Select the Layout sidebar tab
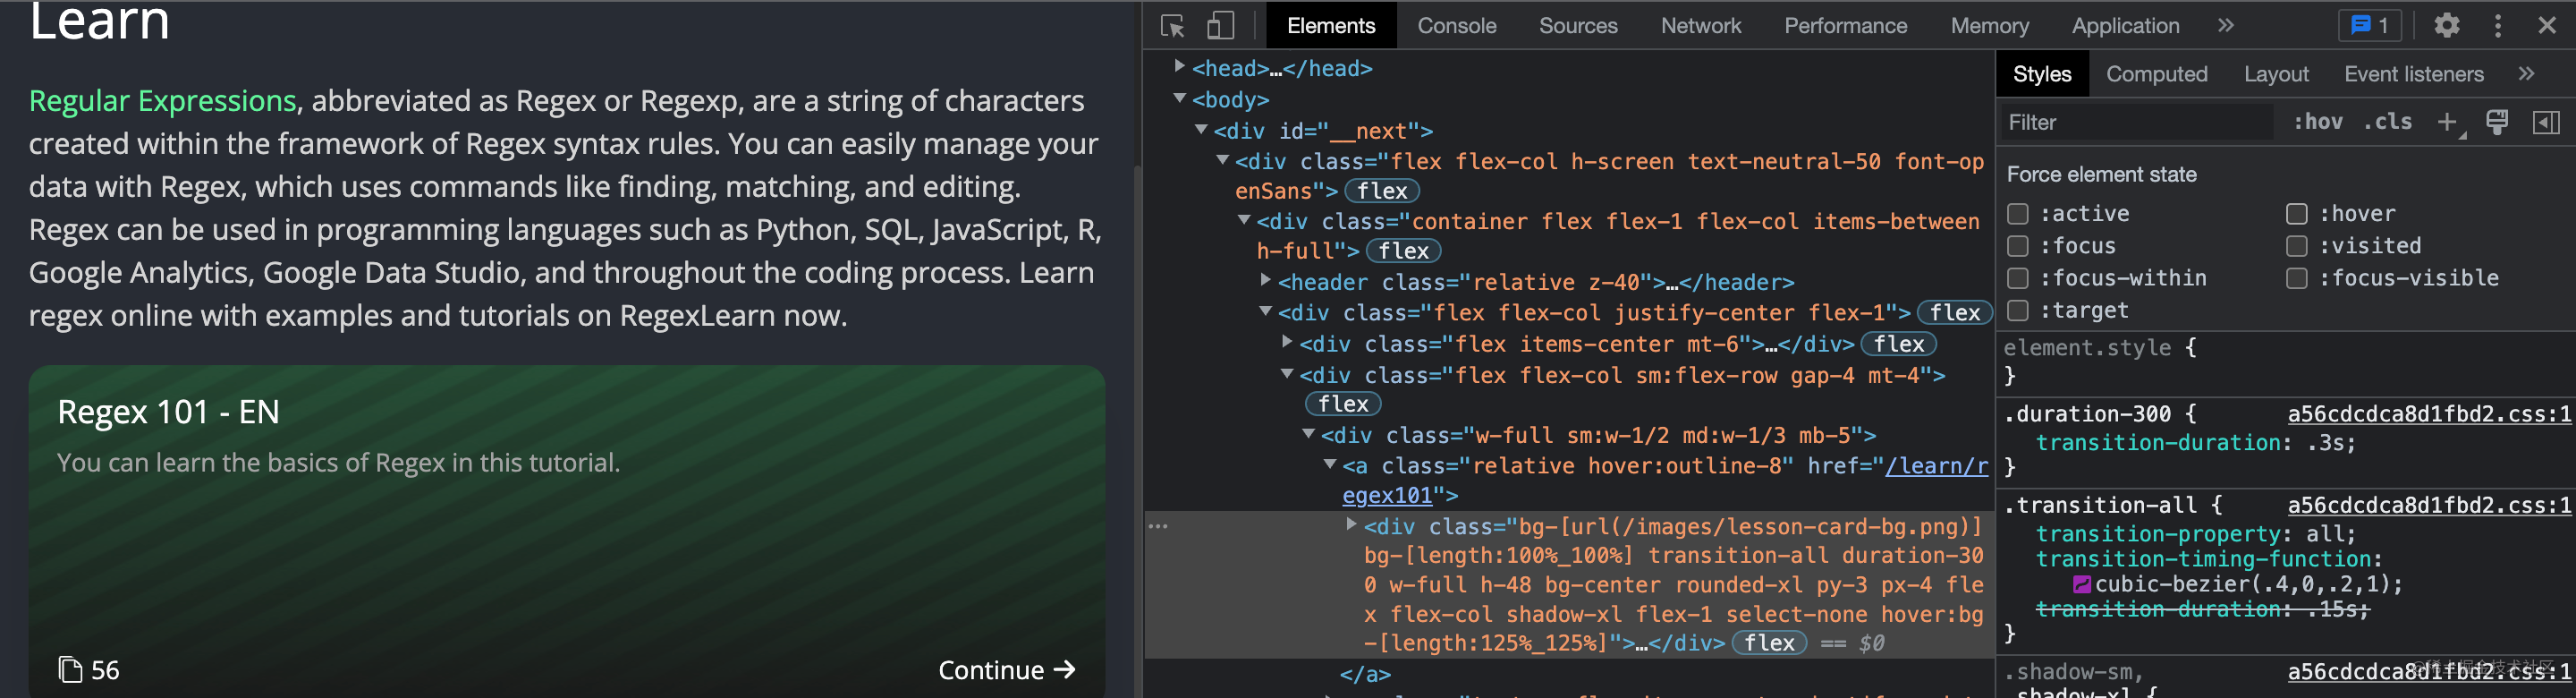The width and height of the screenshot is (2576, 698). point(2275,74)
